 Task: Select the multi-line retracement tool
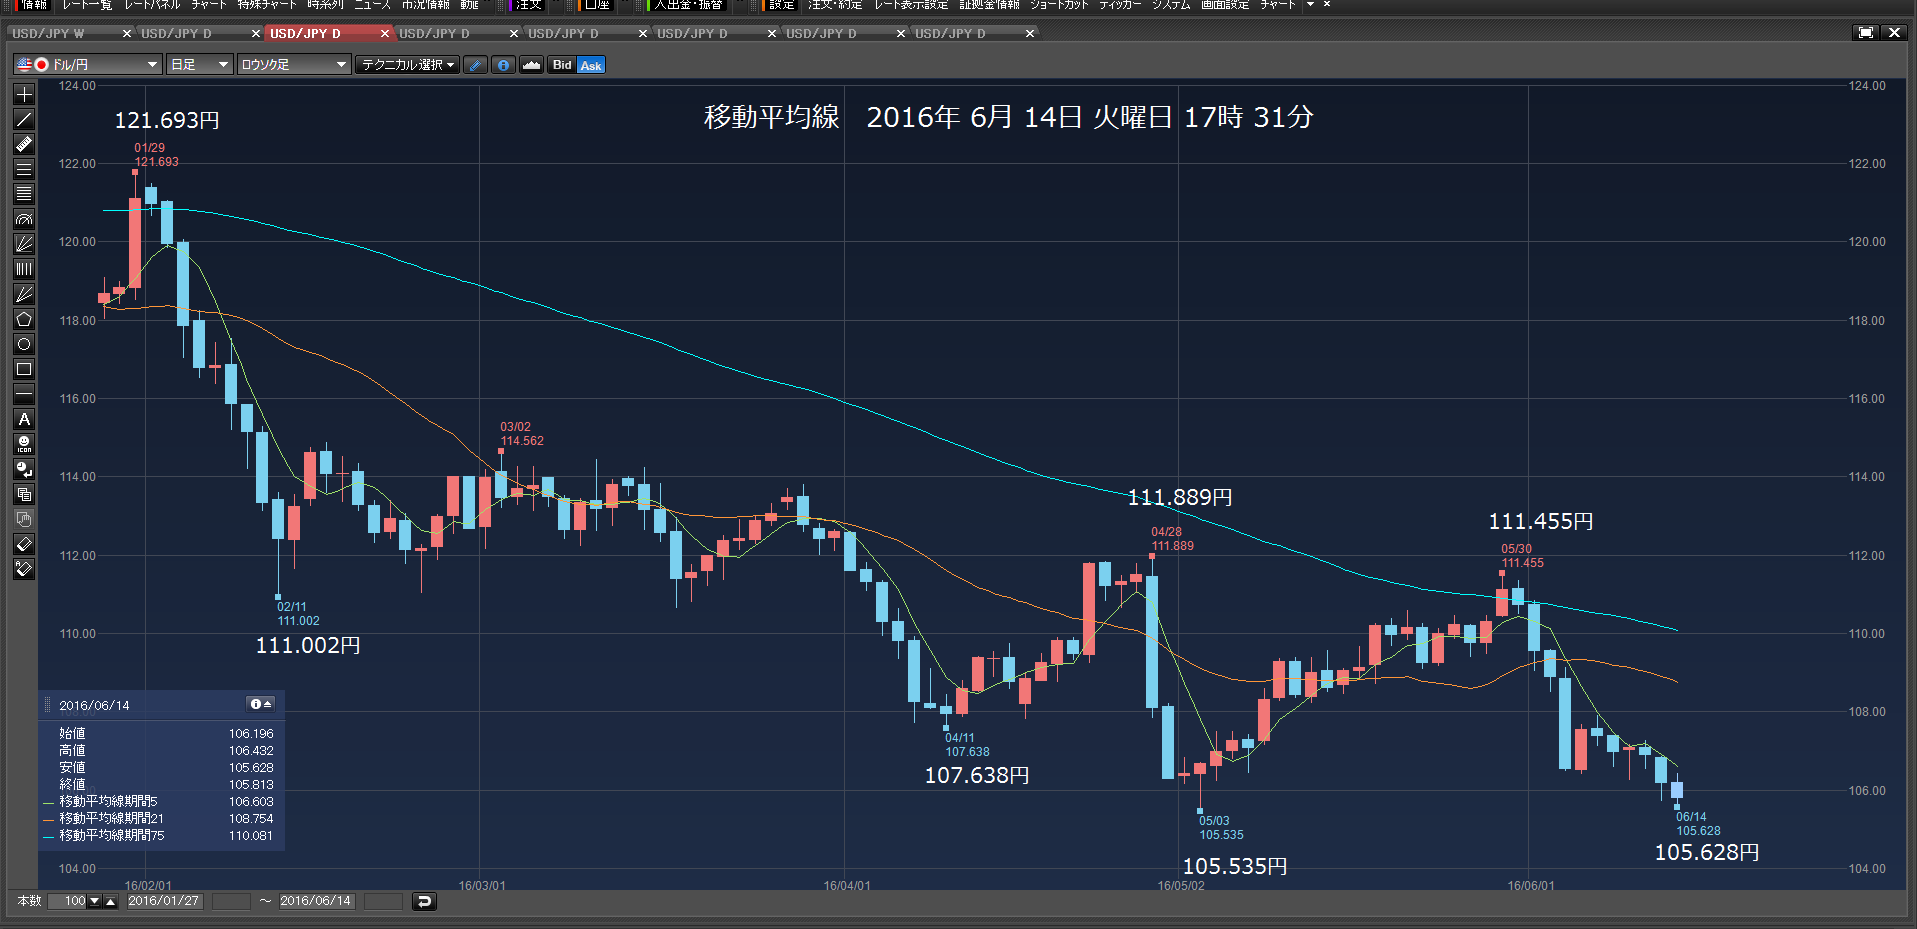point(24,194)
